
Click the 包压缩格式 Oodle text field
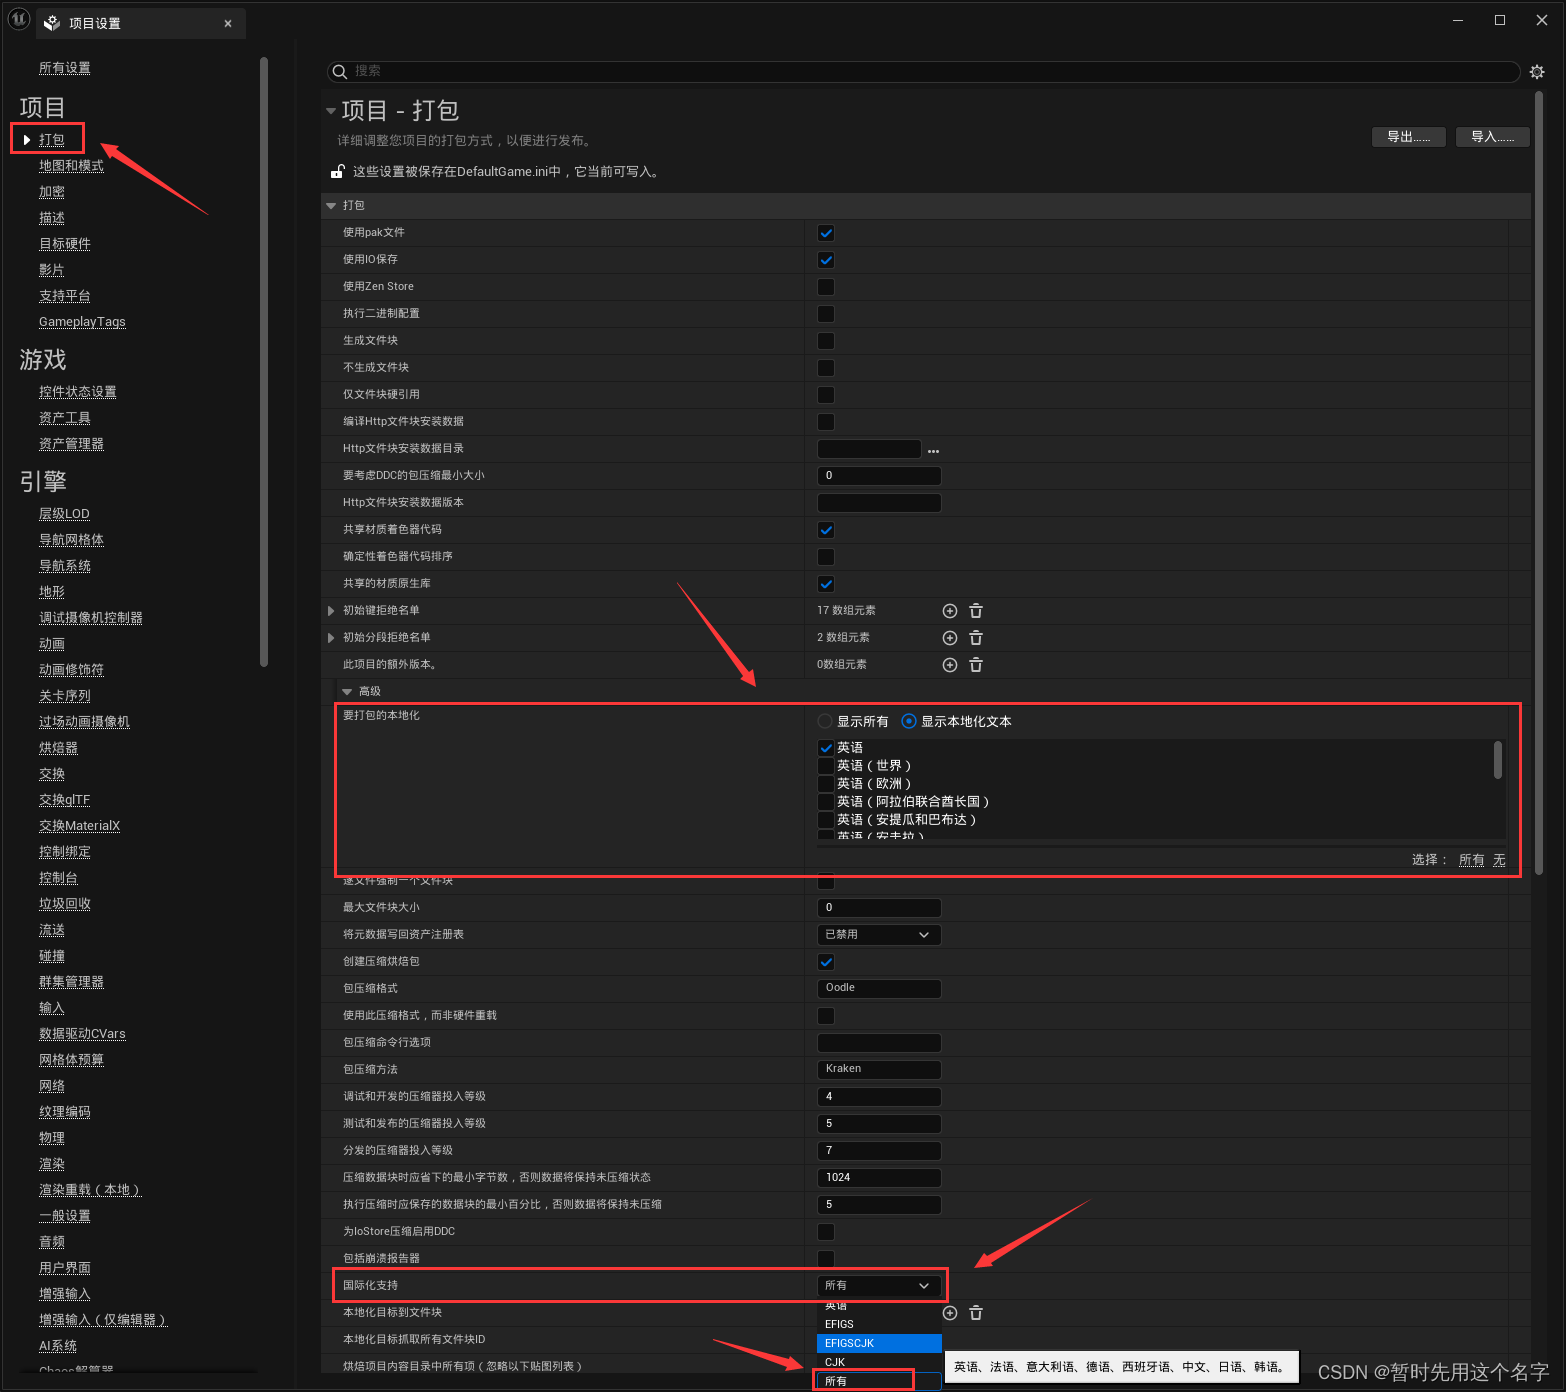pos(879,989)
